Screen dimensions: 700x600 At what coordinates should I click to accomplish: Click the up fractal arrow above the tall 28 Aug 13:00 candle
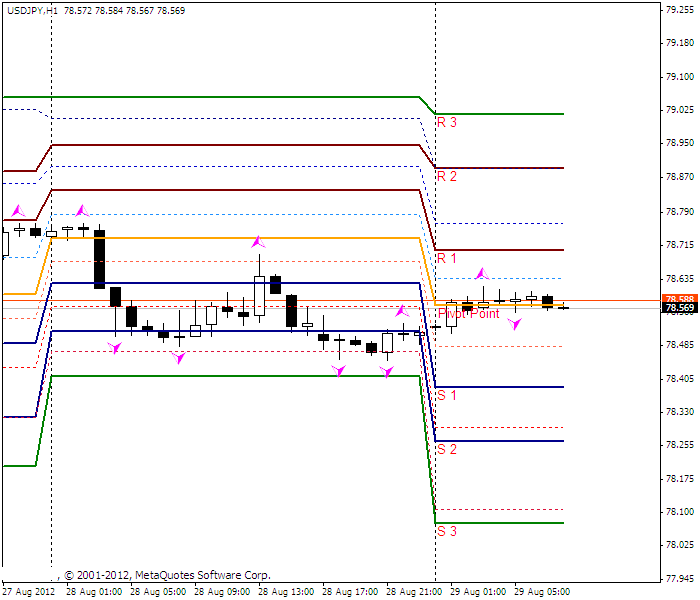pyautogui.click(x=258, y=242)
